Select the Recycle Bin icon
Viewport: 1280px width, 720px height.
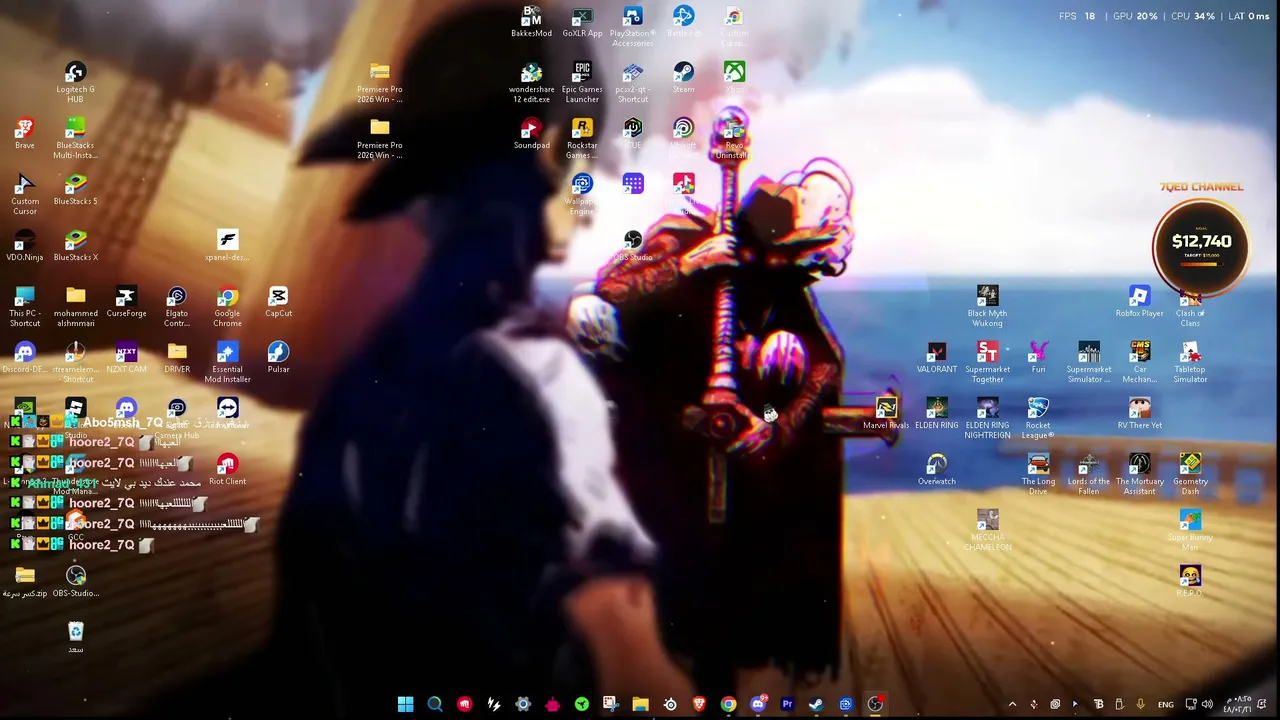(75, 638)
